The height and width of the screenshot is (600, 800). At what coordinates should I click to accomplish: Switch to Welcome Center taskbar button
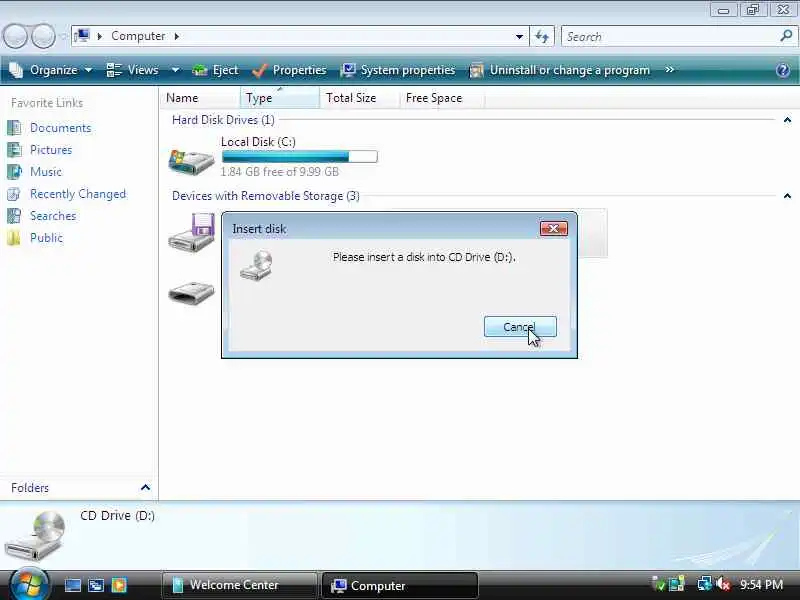pyautogui.click(x=239, y=585)
